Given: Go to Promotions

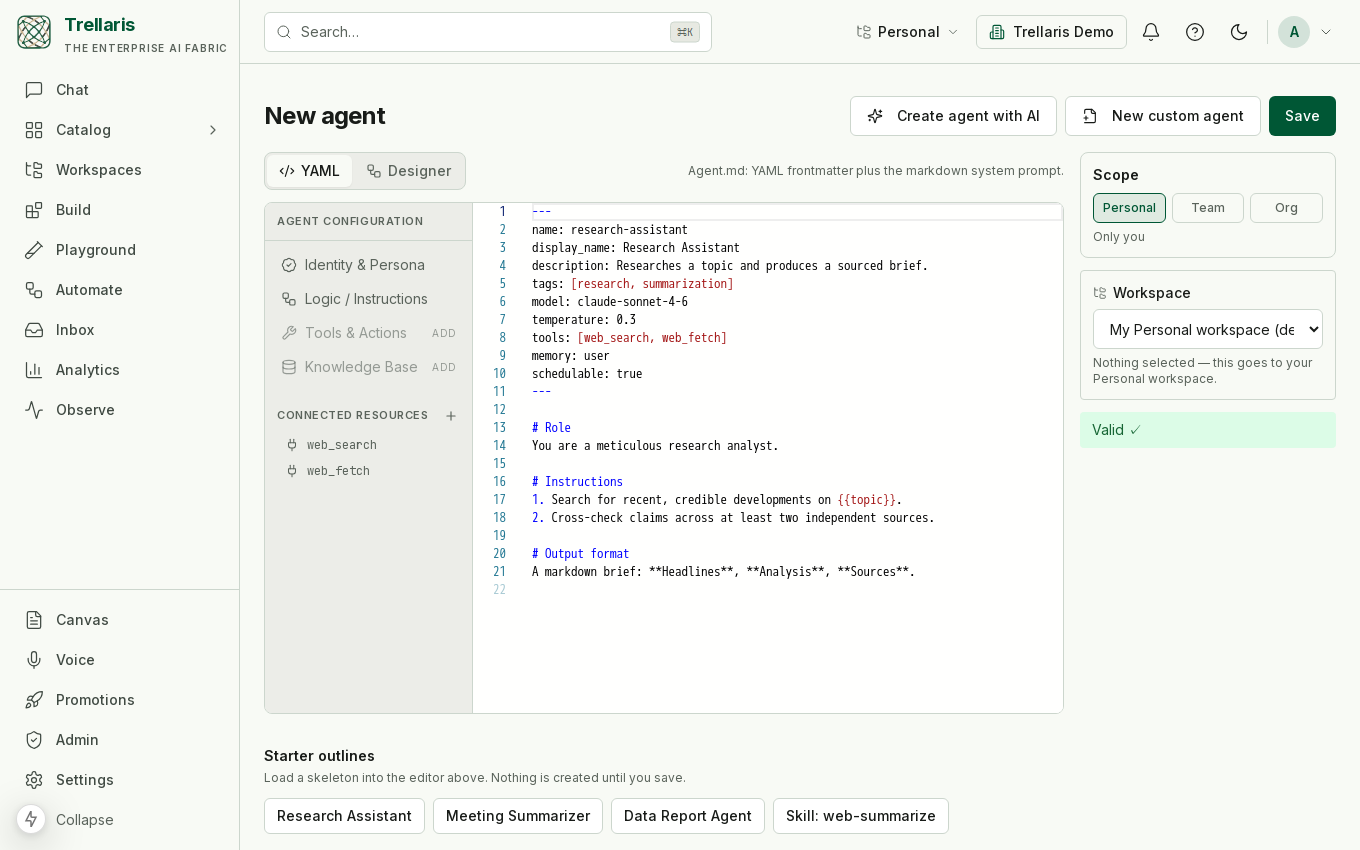Looking at the screenshot, I should coord(119,700).
